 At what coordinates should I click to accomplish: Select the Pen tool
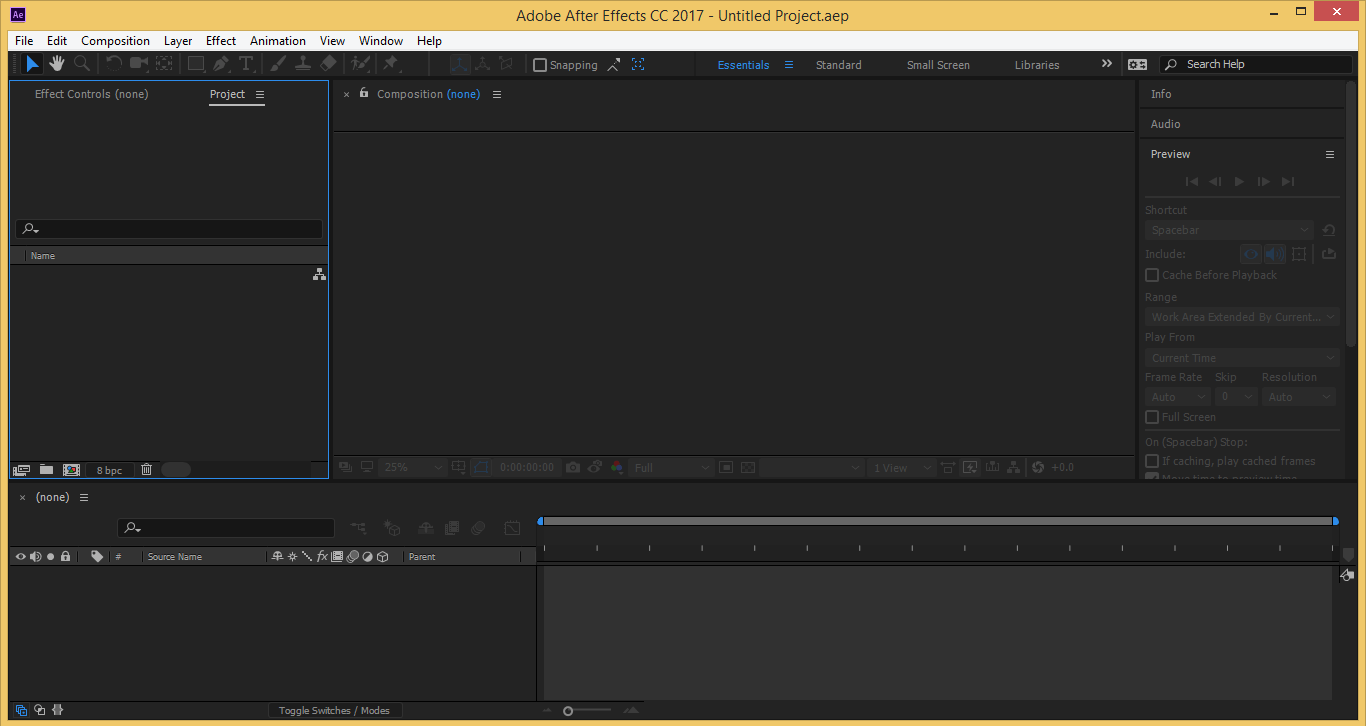(221, 64)
